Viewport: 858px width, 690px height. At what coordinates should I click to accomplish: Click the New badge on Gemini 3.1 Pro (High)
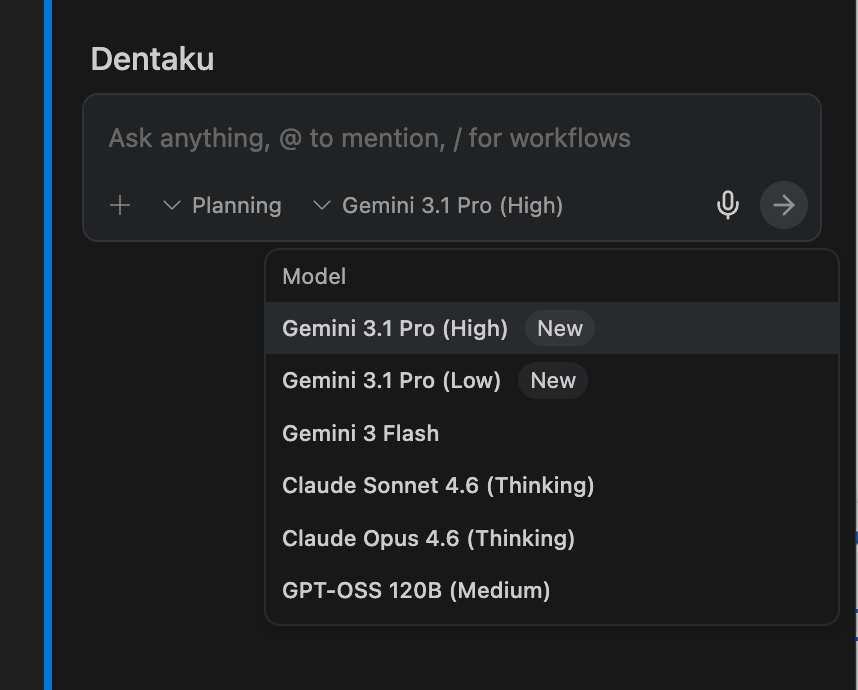pos(559,329)
